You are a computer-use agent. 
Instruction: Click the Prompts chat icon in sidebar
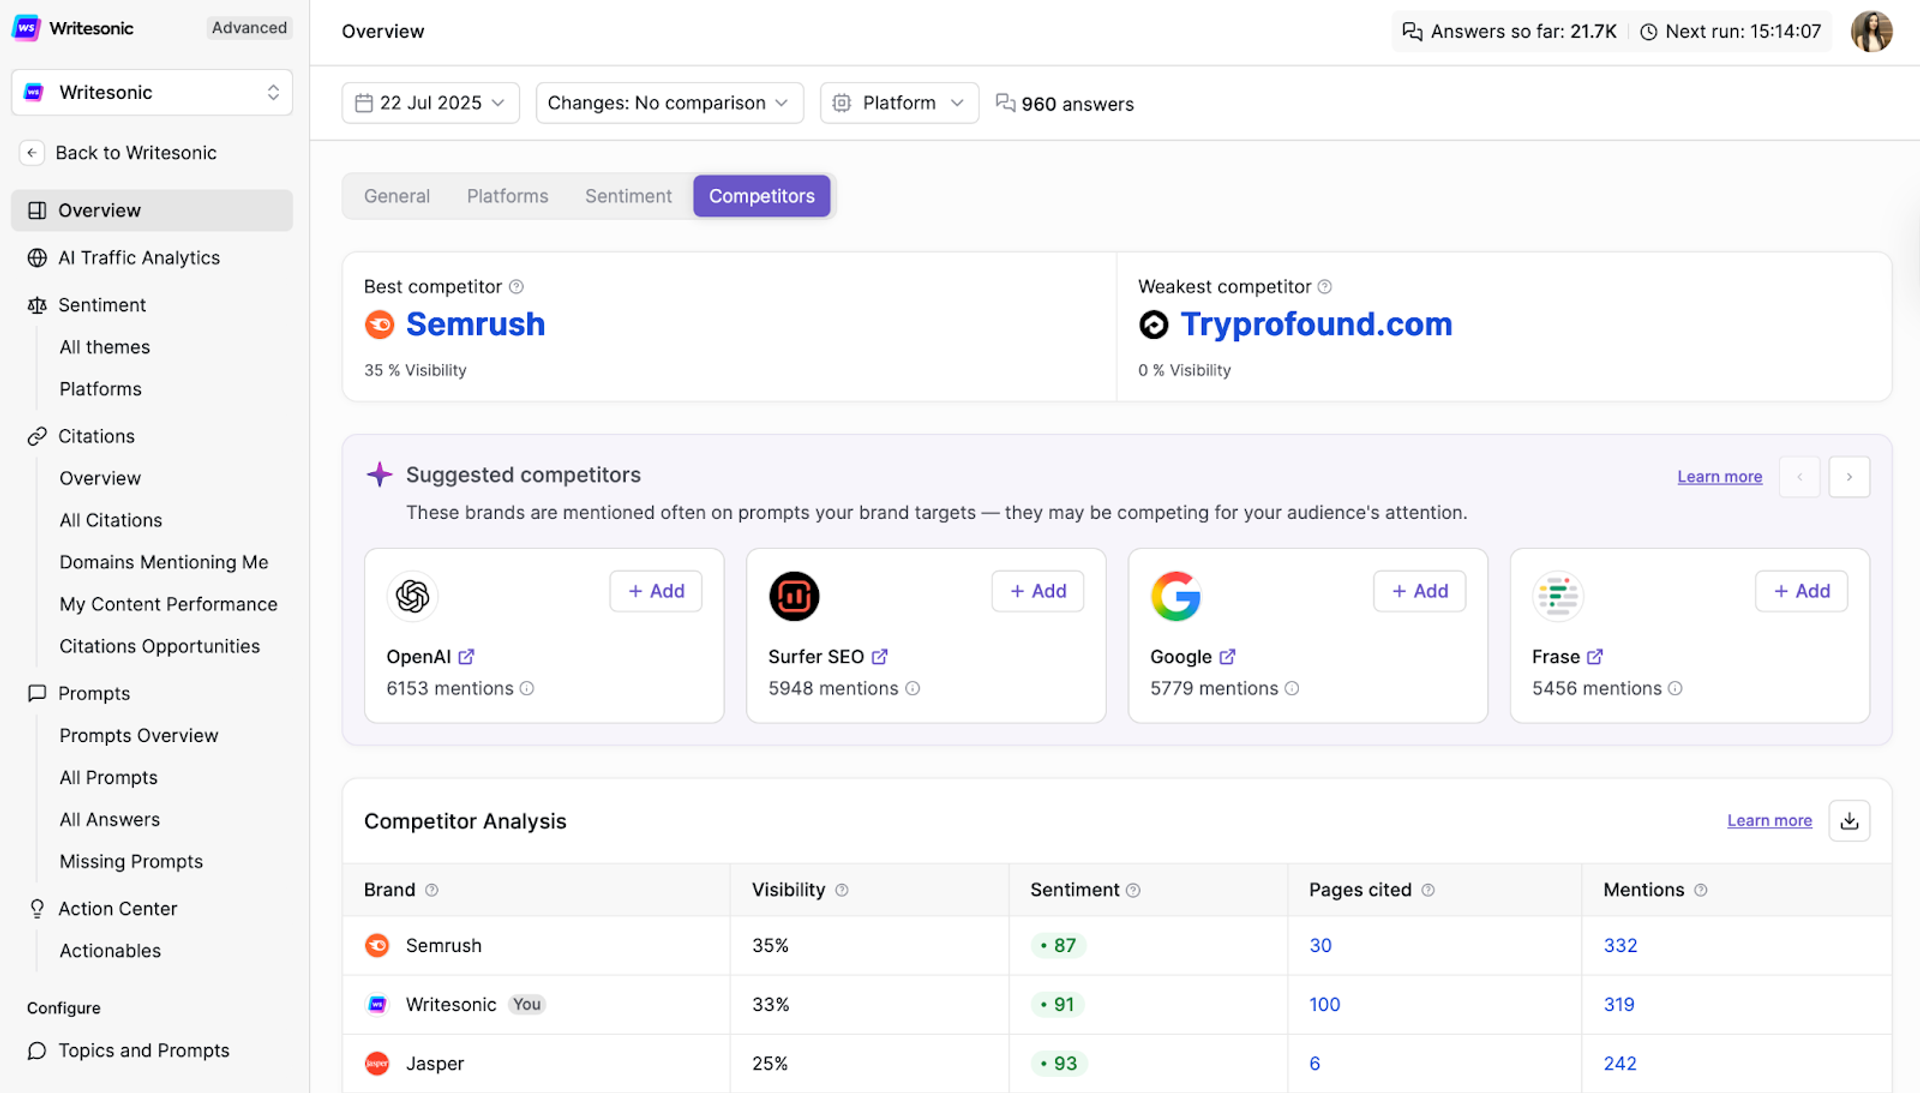point(37,693)
